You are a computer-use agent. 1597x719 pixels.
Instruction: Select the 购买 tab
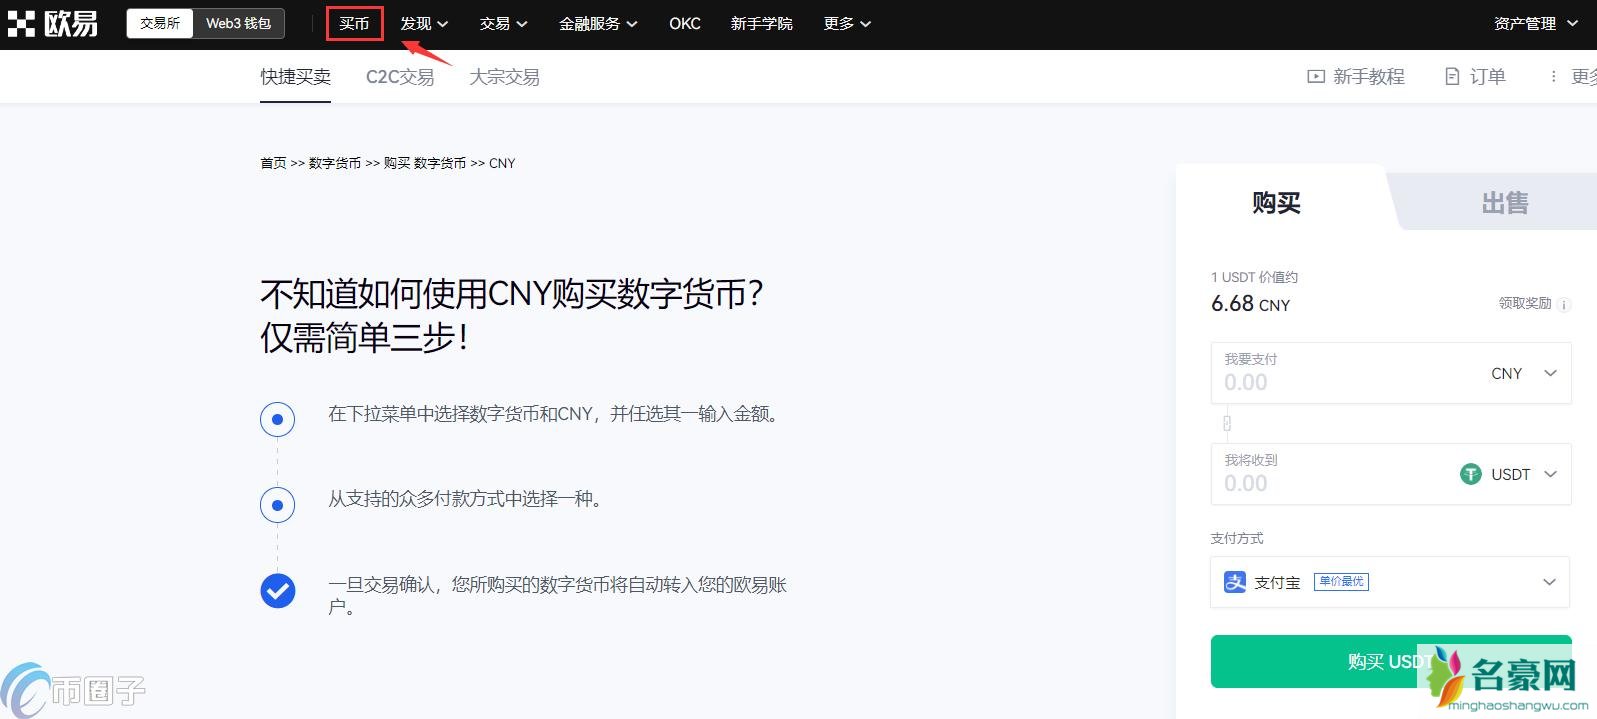[x=1277, y=203]
